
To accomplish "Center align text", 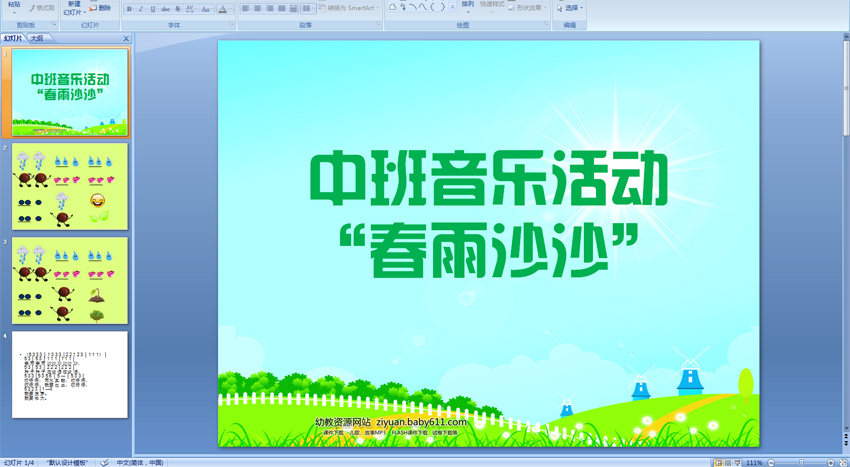I will [257, 8].
